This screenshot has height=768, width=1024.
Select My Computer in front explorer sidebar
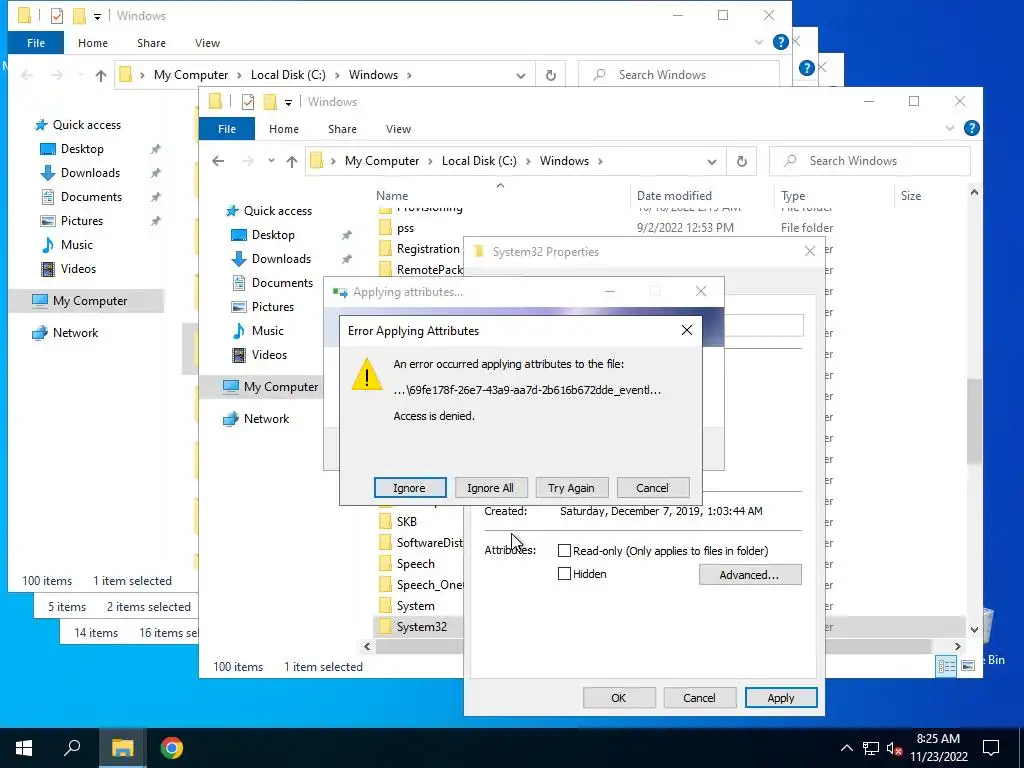coord(270,387)
